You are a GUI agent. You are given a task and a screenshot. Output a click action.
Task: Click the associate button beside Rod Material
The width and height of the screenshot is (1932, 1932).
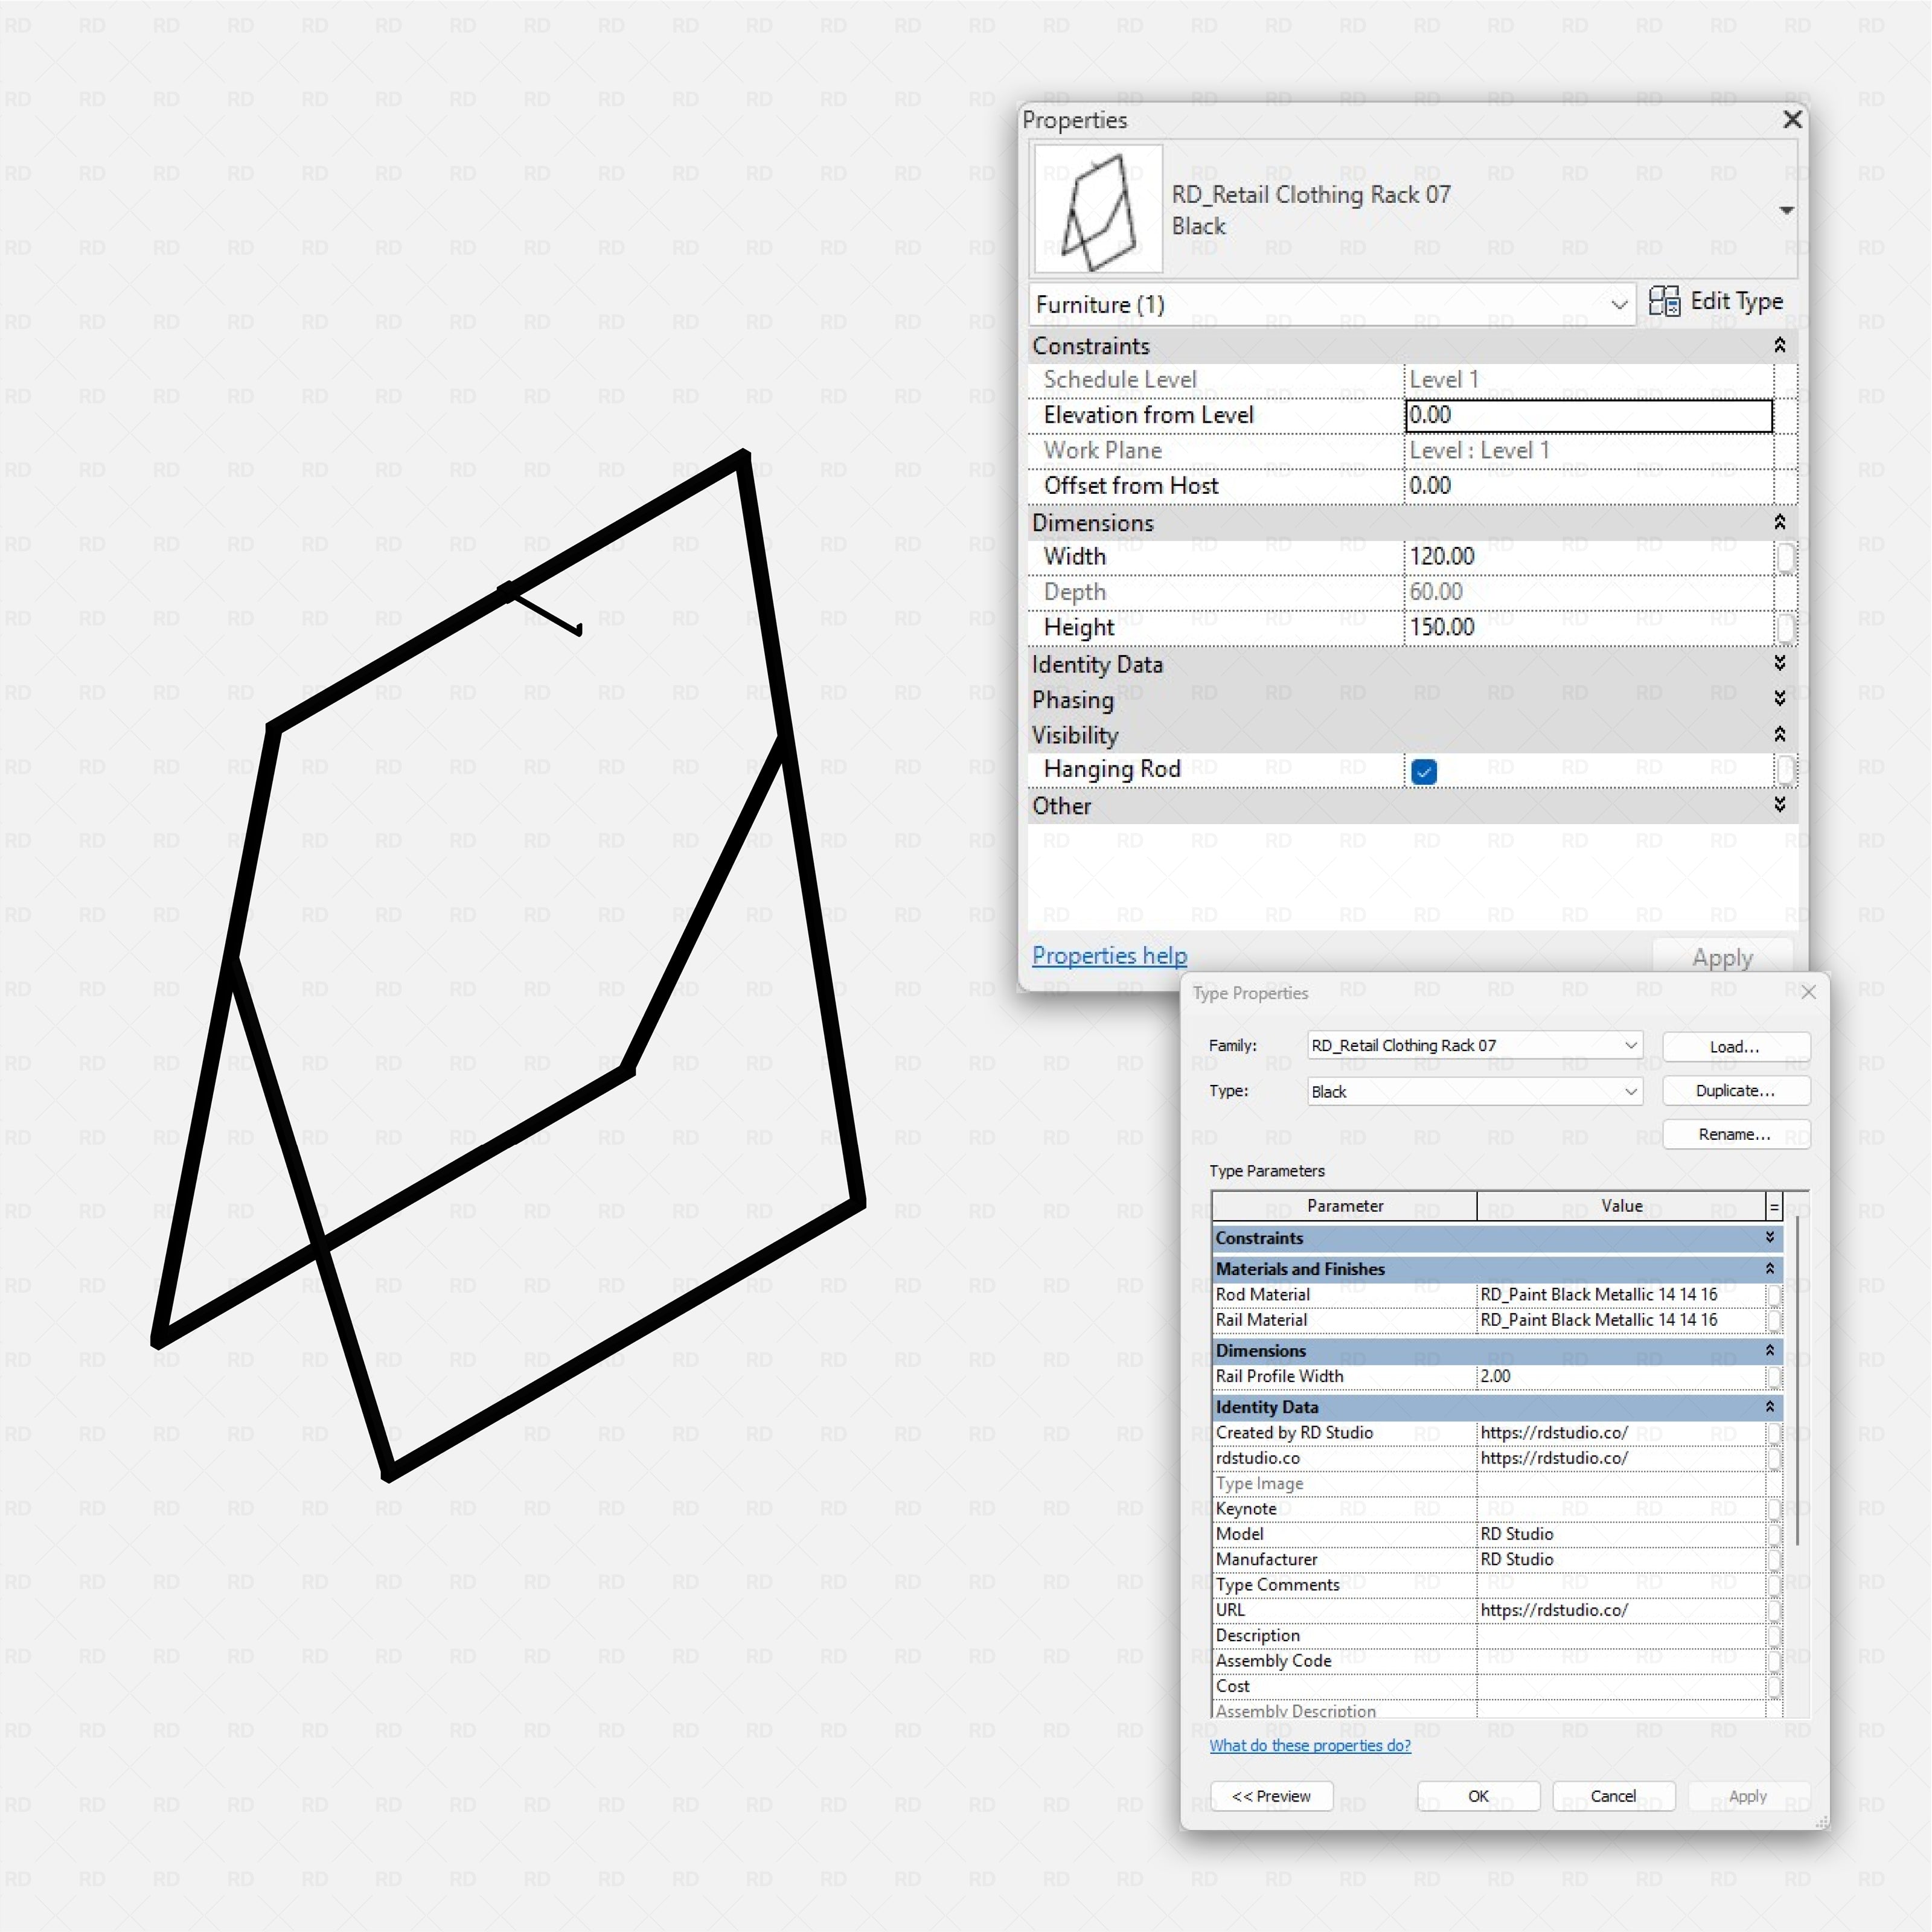click(1774, 1295)
